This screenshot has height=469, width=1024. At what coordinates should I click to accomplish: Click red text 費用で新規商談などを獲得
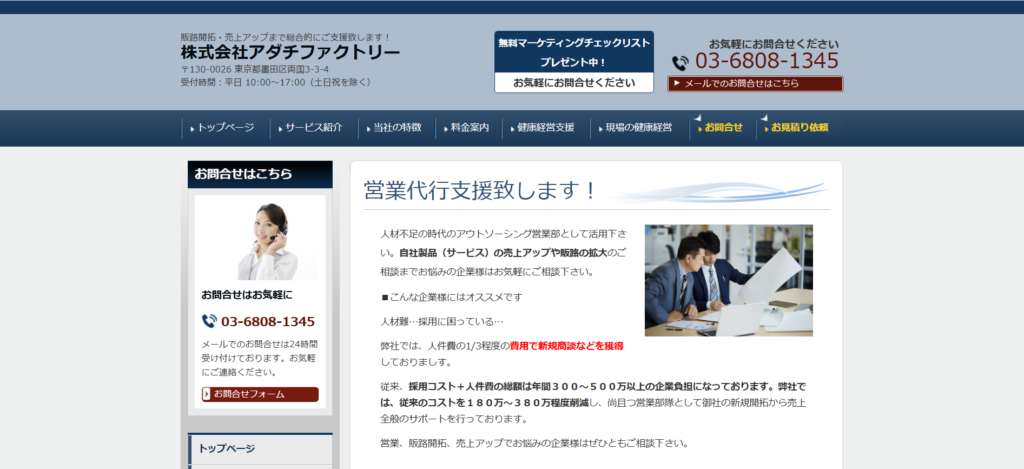pyautogui.click(x=566, y=346)
